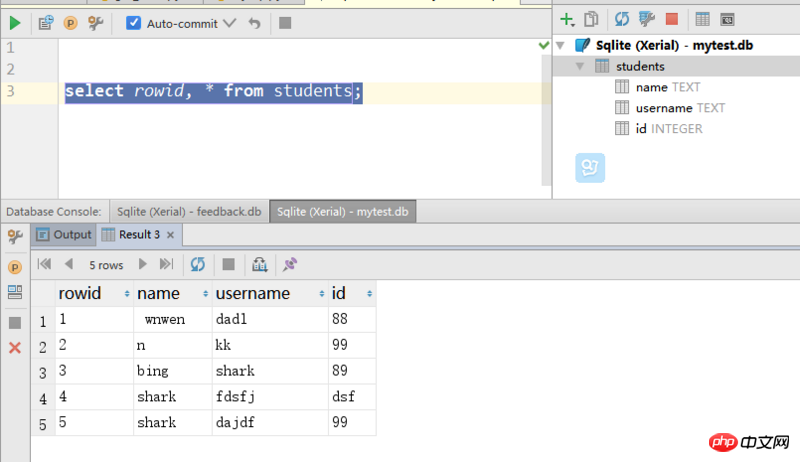Switch to Sqlite (Xerial) - feedback.db console tab
Image resolution: width=800 pixels, height=462 pixels.
tap(188, 212)
